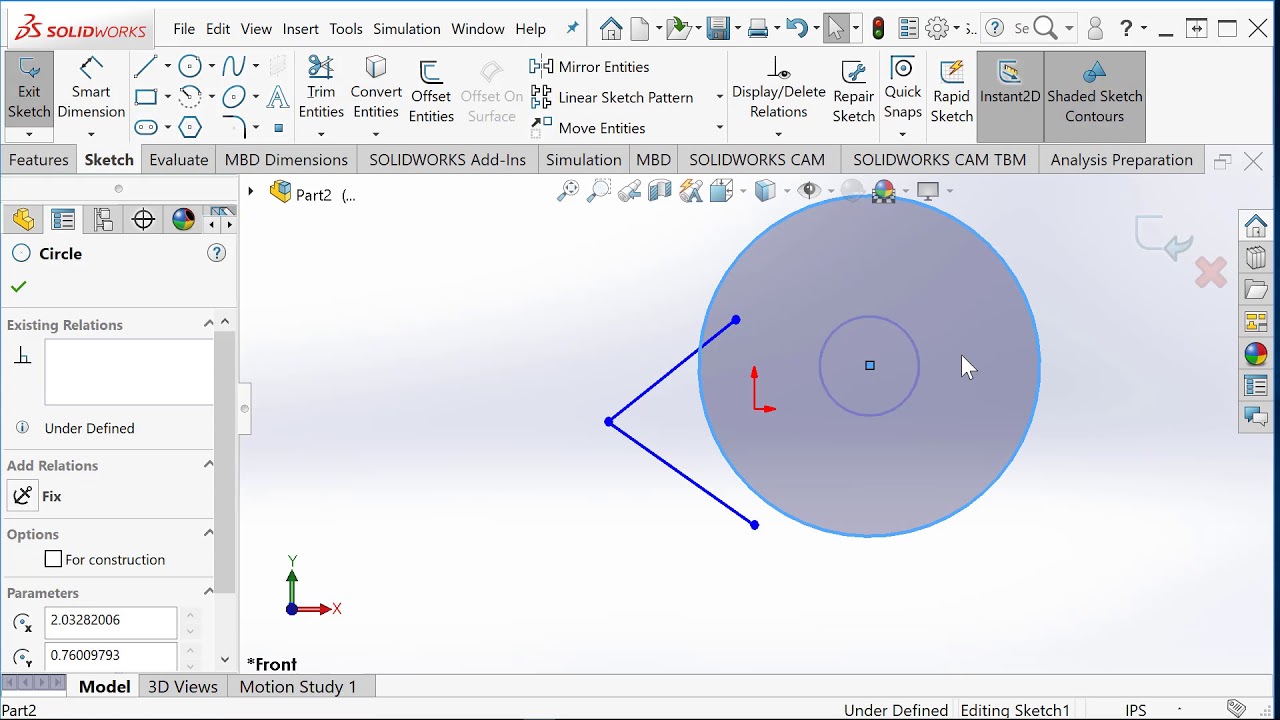The width and height of the screenshot is (1280, 720).
Task: Collapse the Add Relations section
Action: tap(208, 465)
